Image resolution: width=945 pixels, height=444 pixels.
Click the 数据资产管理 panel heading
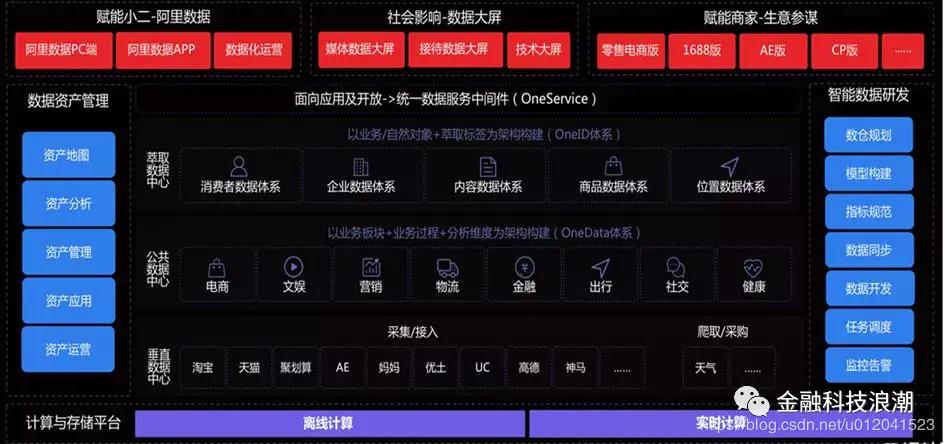click(68, 101)
